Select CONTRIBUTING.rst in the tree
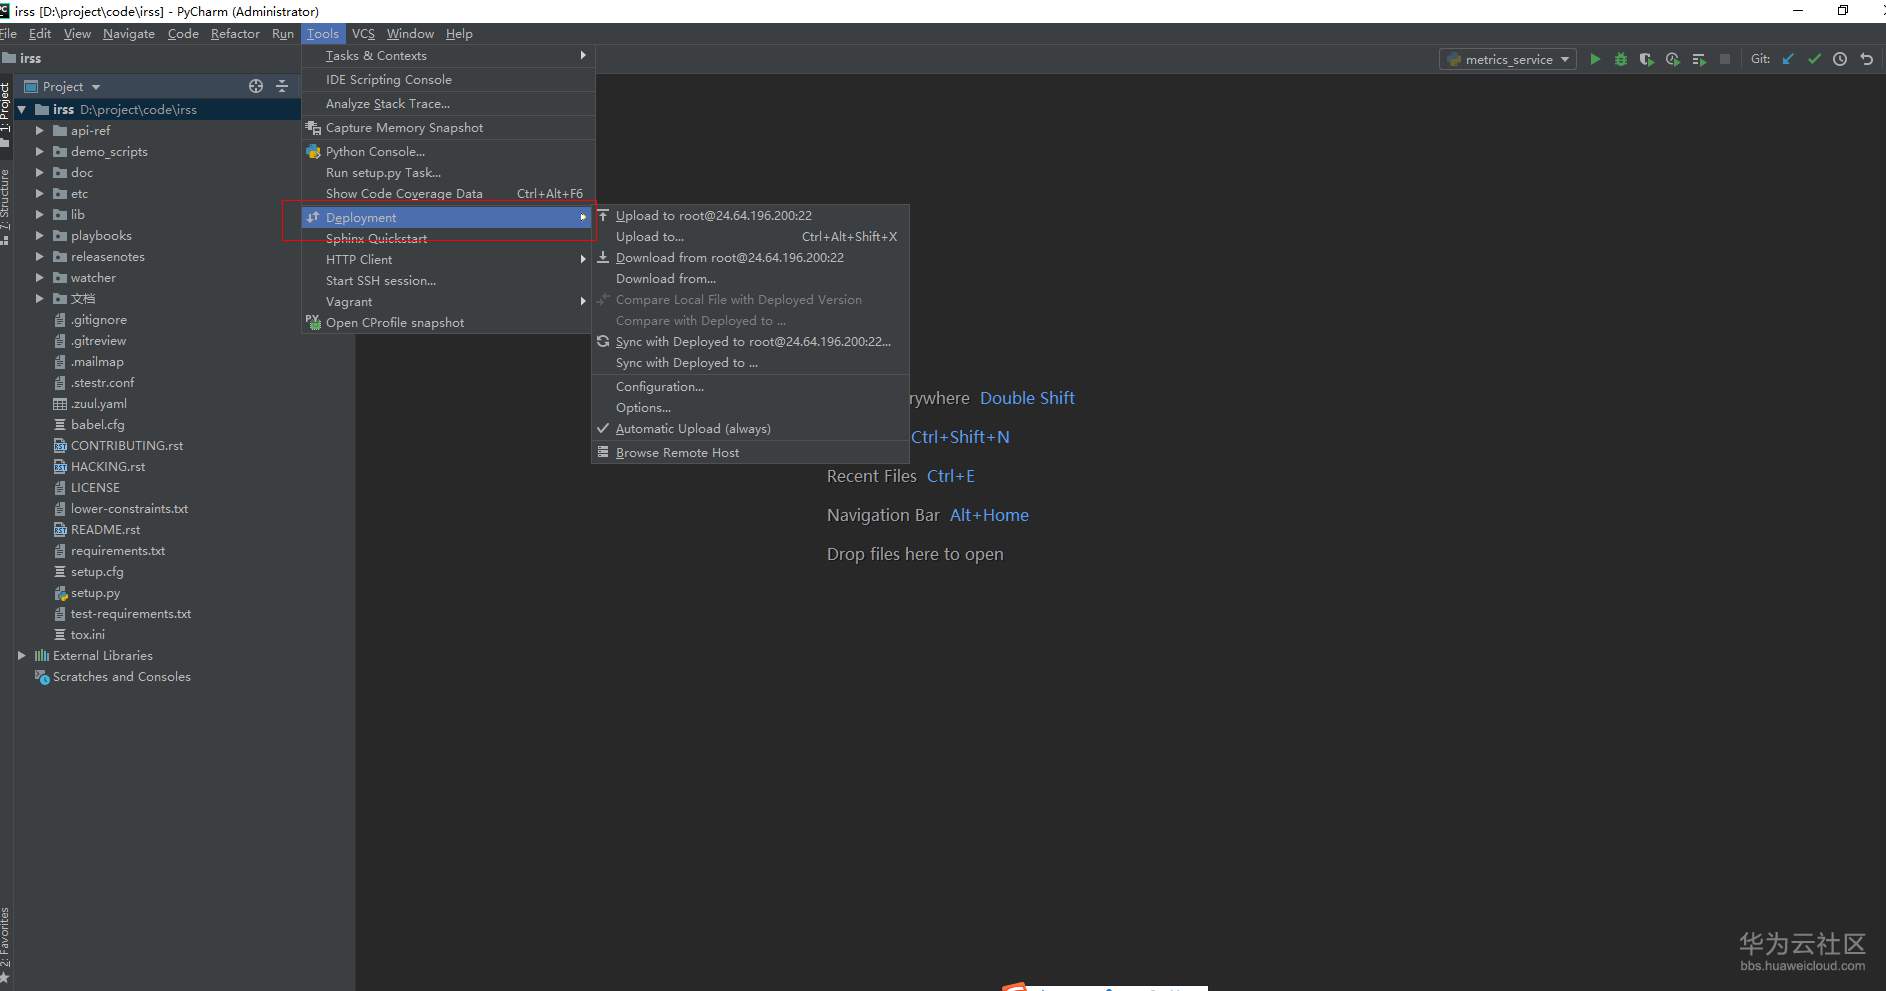 coord(127,446)
